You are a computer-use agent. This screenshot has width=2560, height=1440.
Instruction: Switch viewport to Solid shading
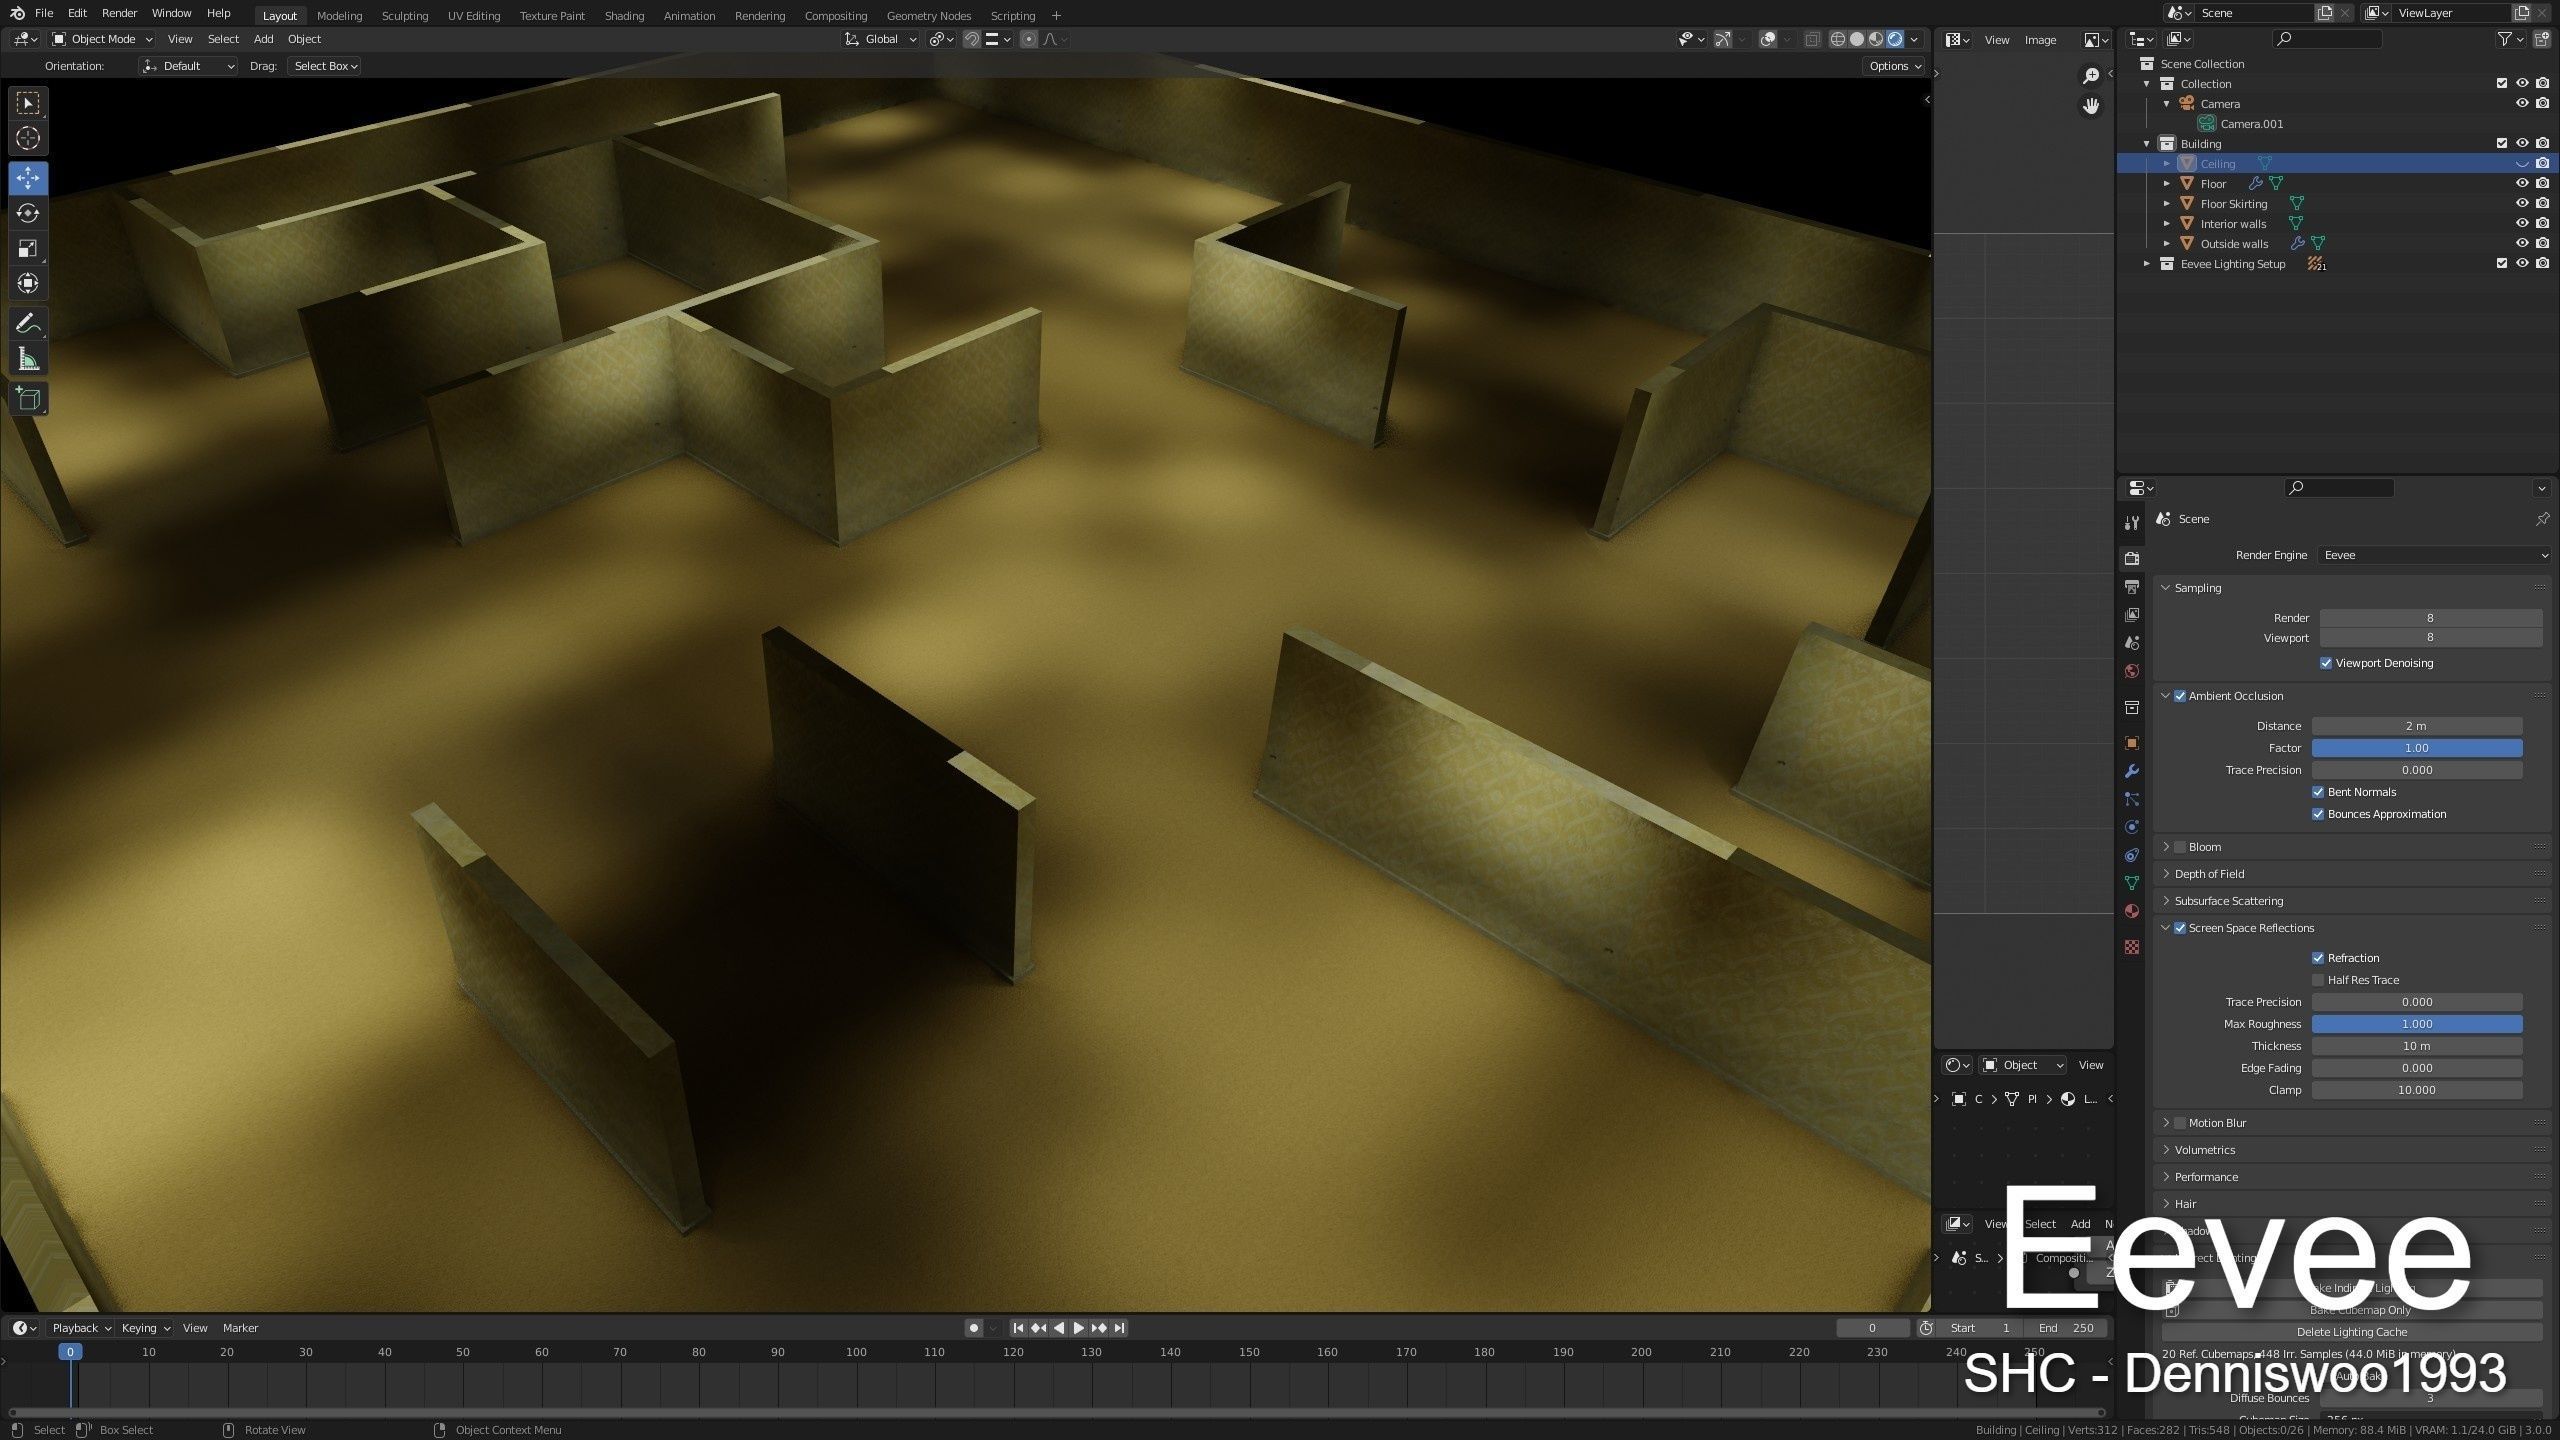coord(1857,39)
